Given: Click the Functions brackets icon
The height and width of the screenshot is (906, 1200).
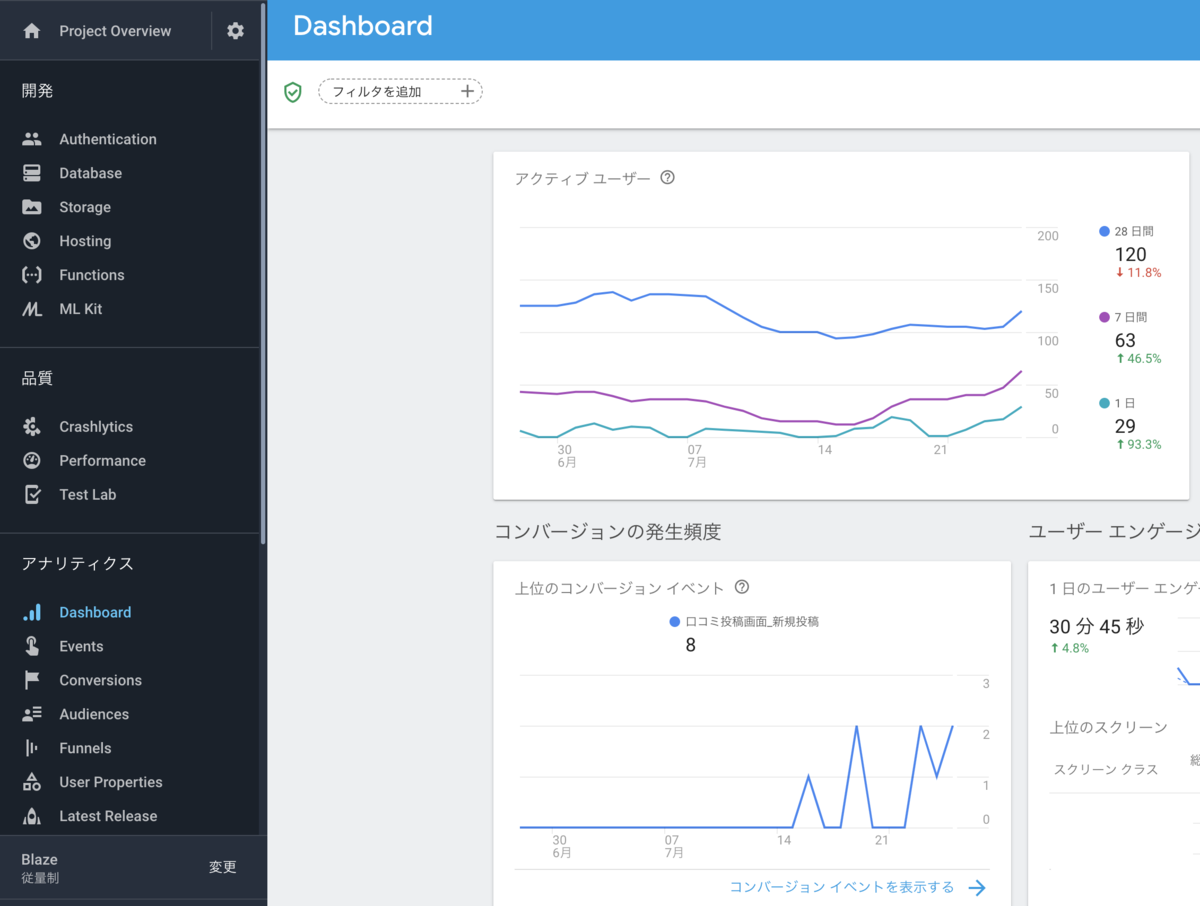Looking at the screenshot, I should click(x=32, y=275).
